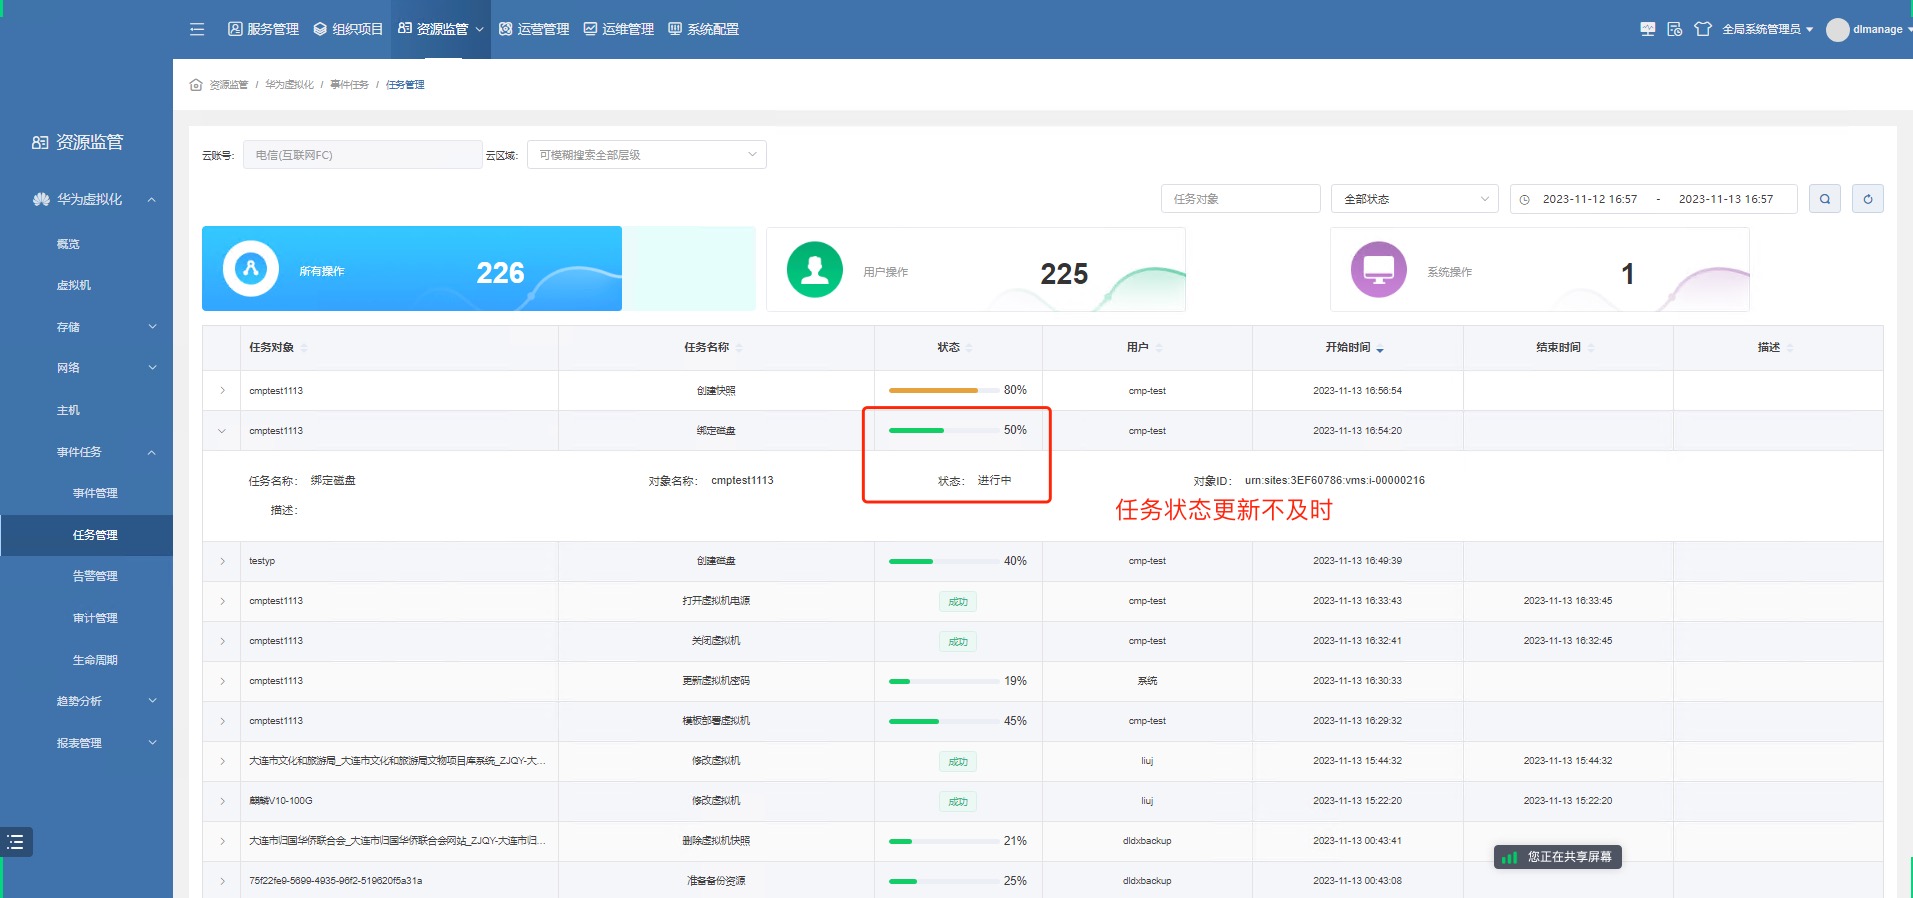Open the scheduled report icon in header
The image size is (1913, 898).
(1675, 29)
